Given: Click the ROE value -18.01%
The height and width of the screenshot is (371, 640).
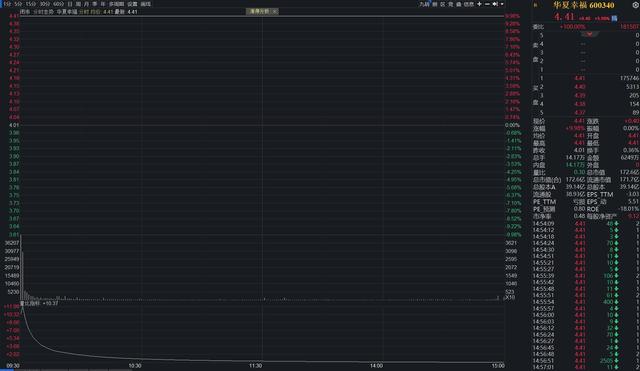Looking at the screenshot, I should (x=629, y=209).
